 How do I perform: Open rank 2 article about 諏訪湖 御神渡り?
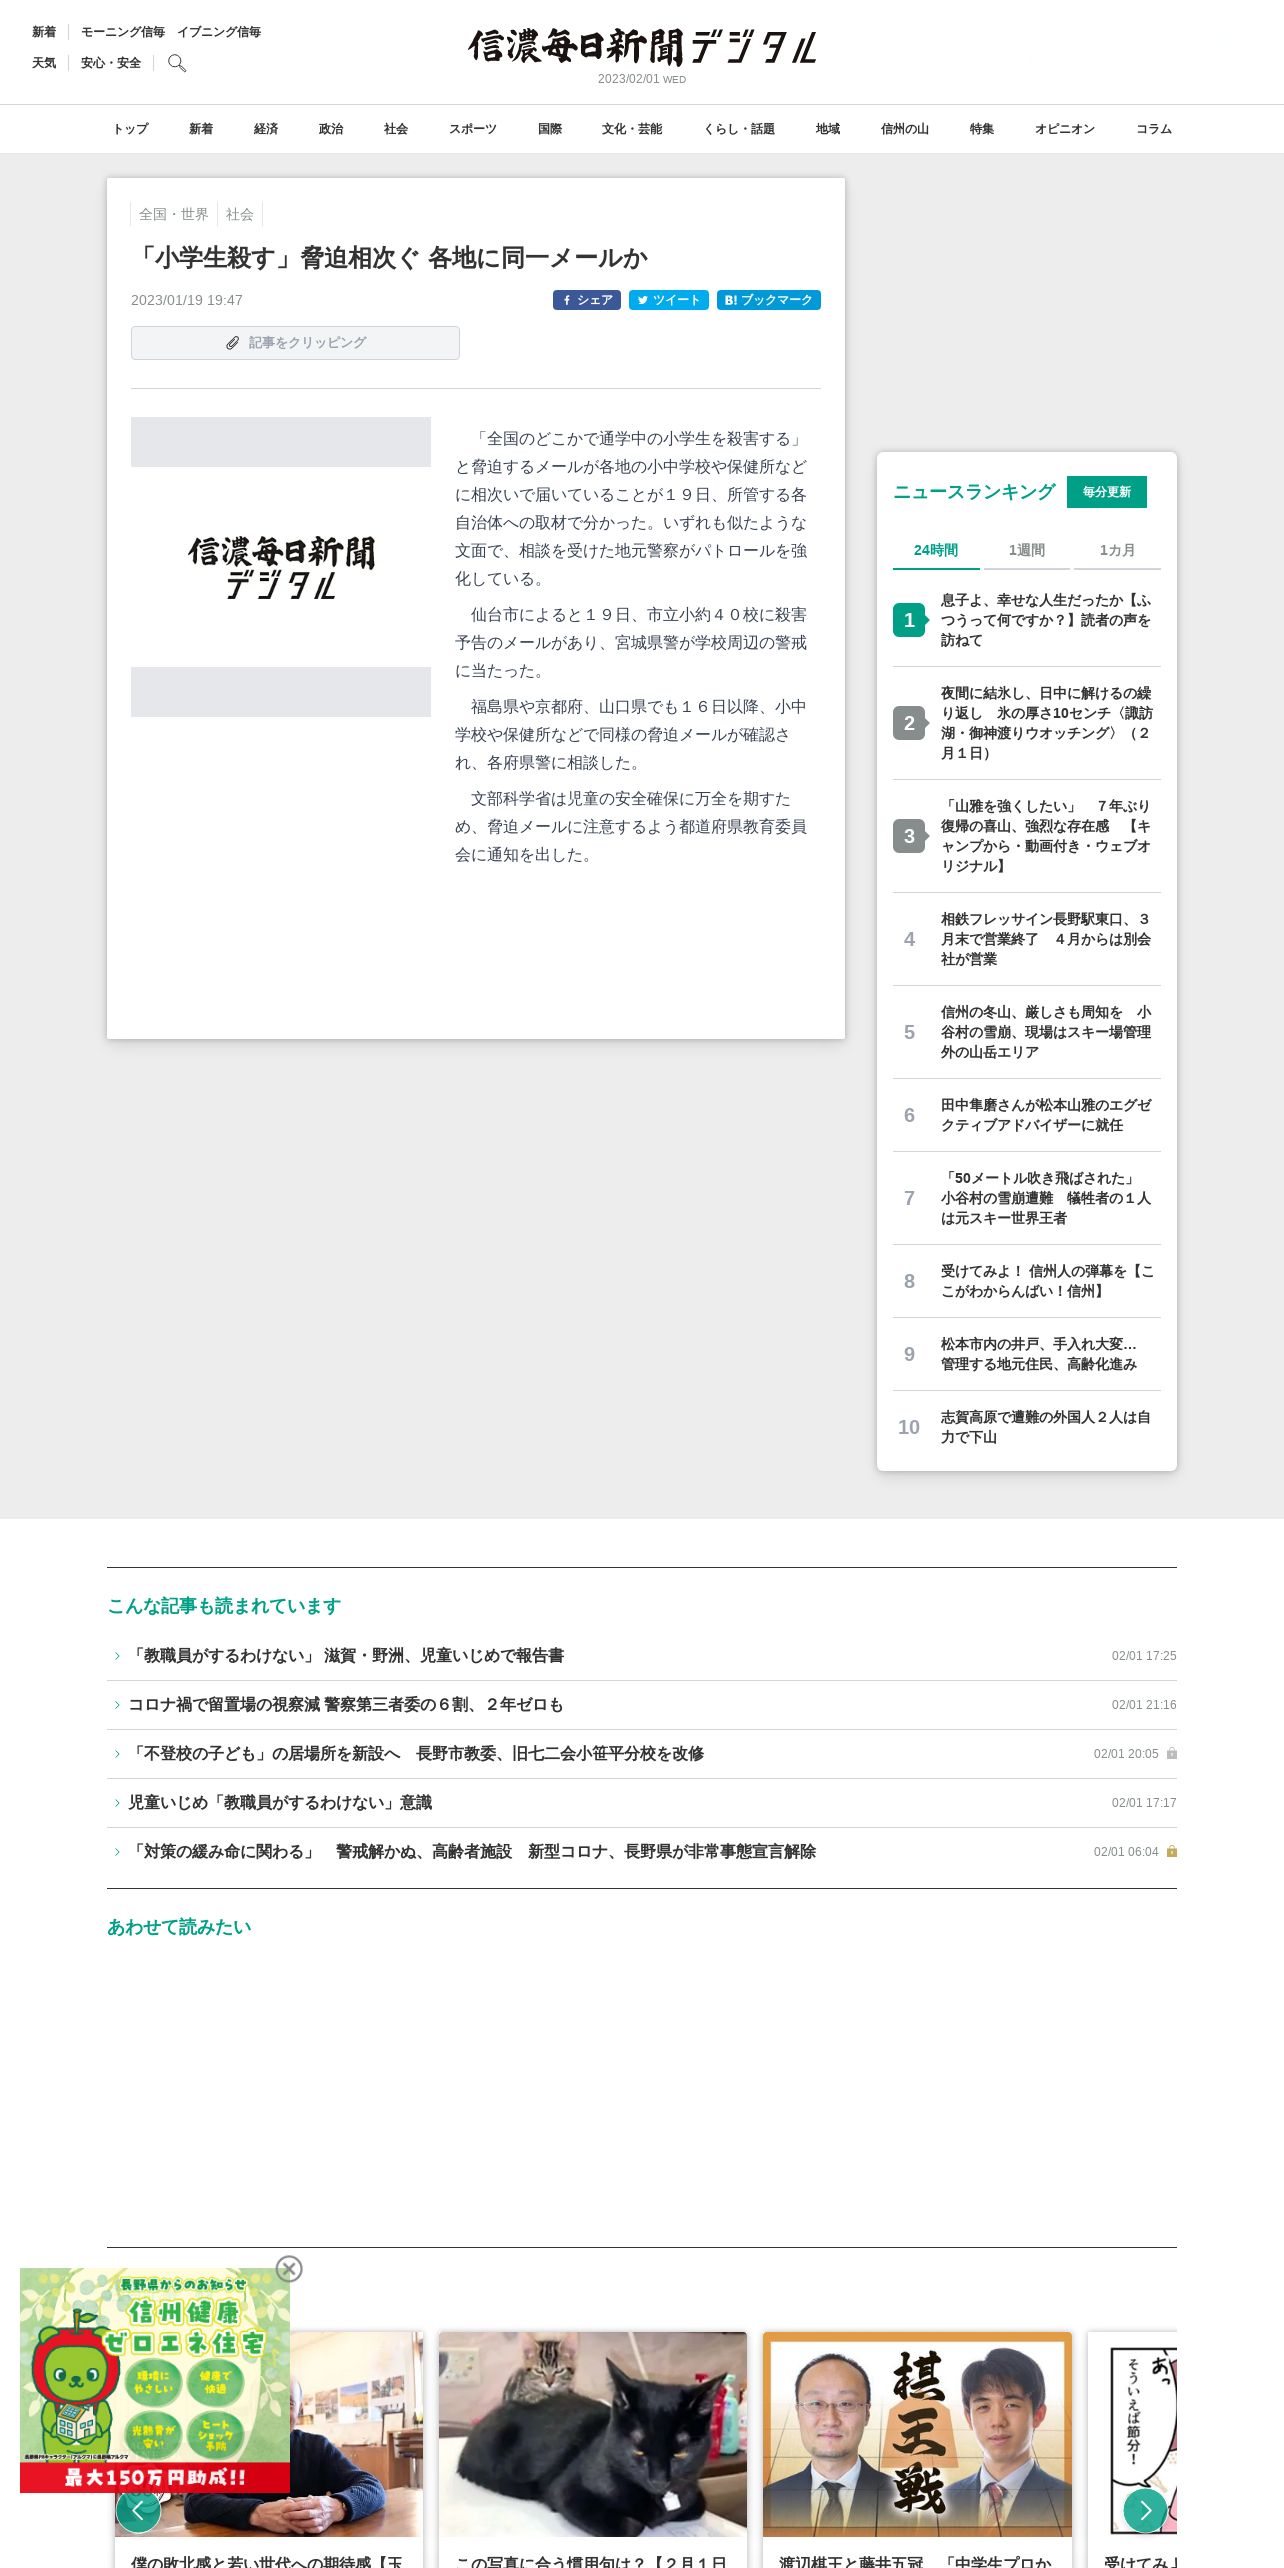1027,723
